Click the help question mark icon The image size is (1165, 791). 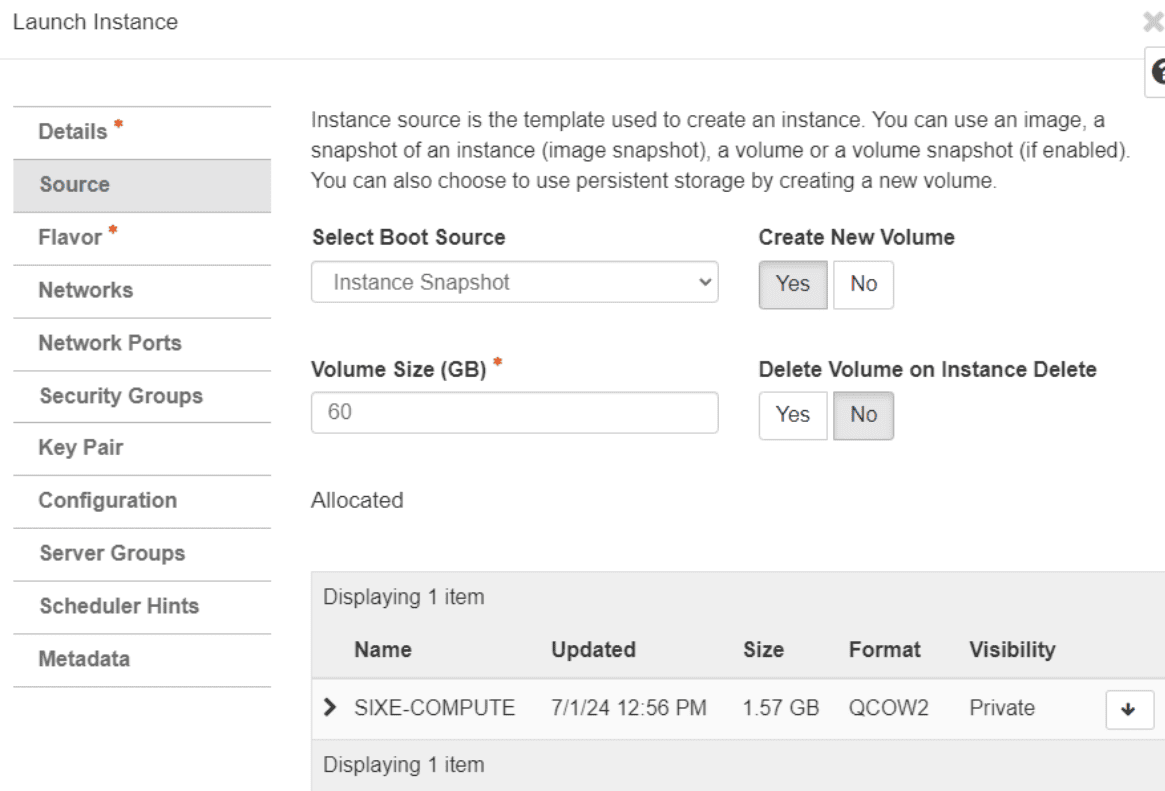(x=1158, y=73)
